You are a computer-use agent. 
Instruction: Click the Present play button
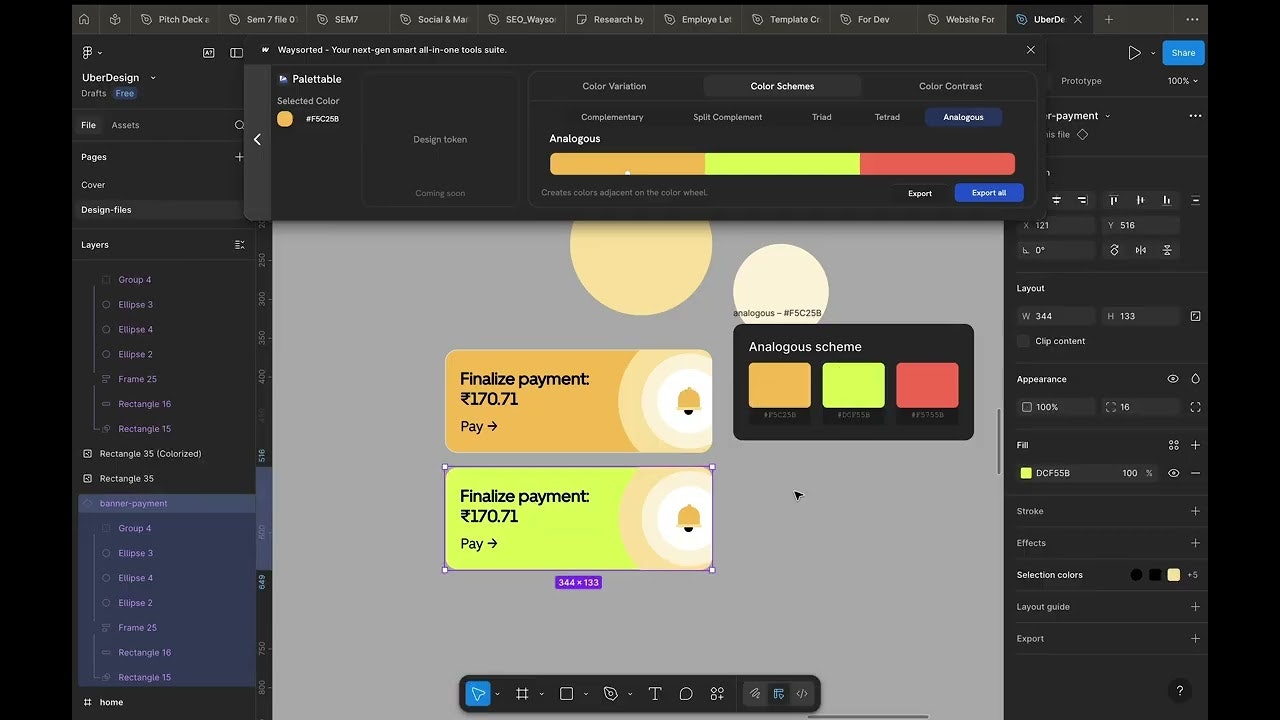[1134, 52]
